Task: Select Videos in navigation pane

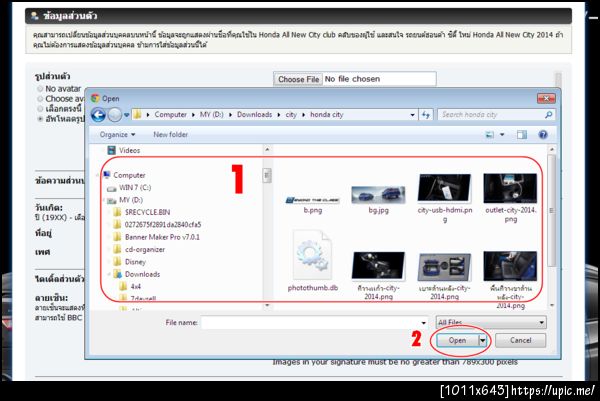Action: [x=124, y=150]
